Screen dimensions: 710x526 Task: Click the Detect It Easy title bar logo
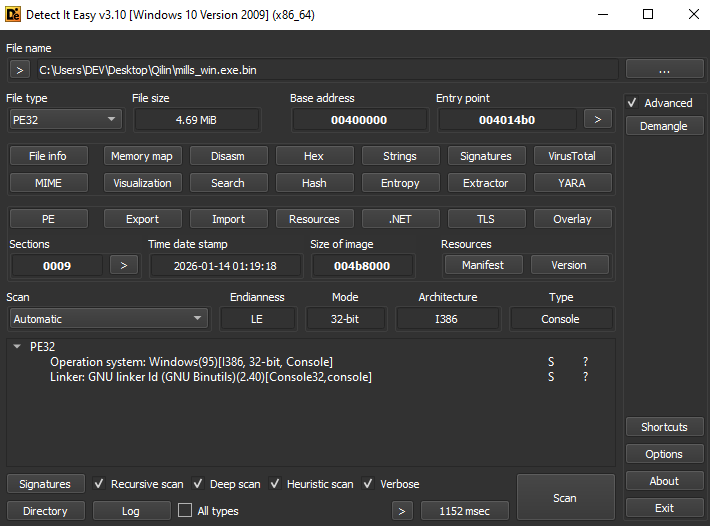(13, 14)
